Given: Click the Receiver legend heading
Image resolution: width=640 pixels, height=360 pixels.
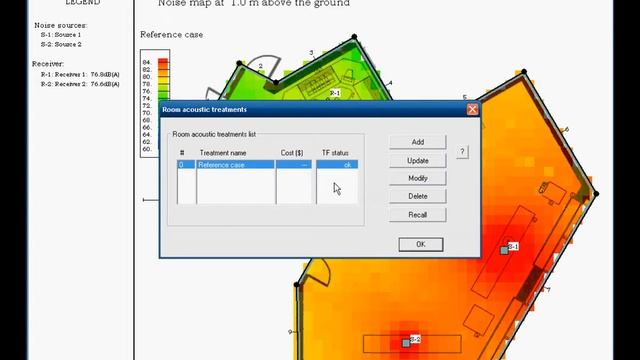Looking at the screenshot, I should (x=48, y=64).
